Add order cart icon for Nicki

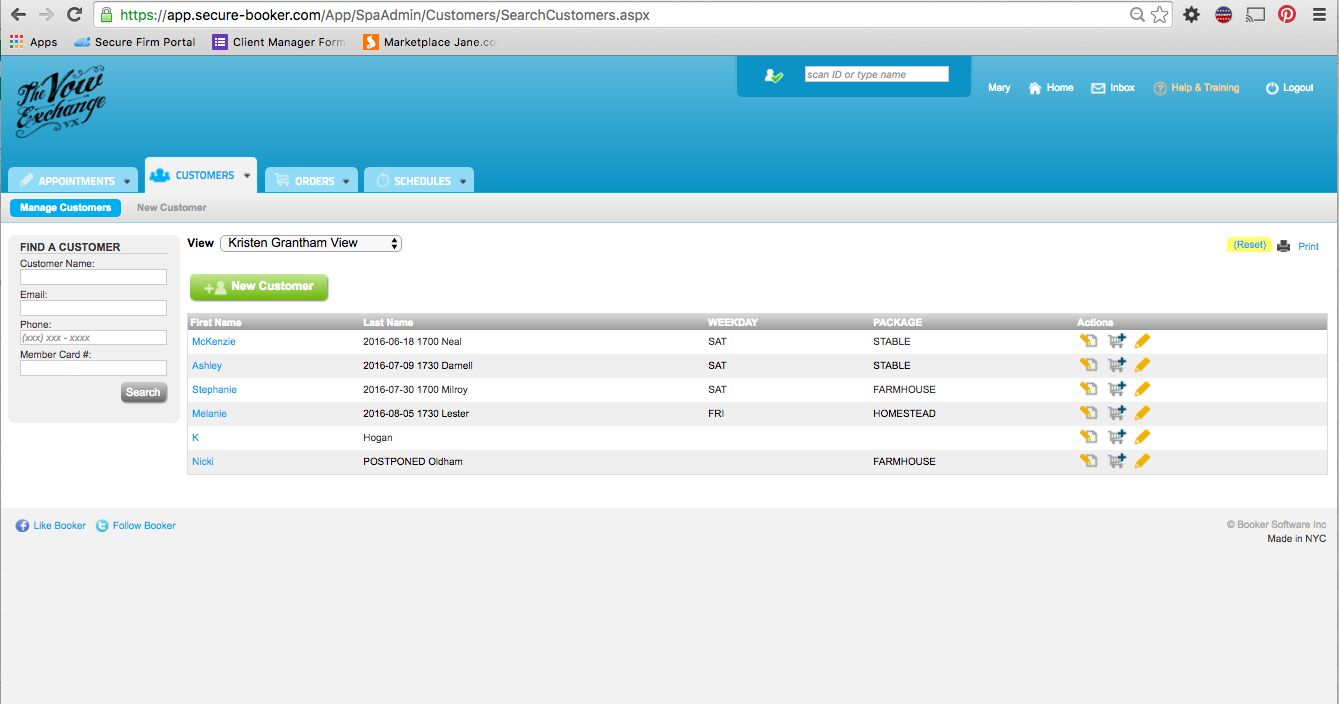[1116, 461]
